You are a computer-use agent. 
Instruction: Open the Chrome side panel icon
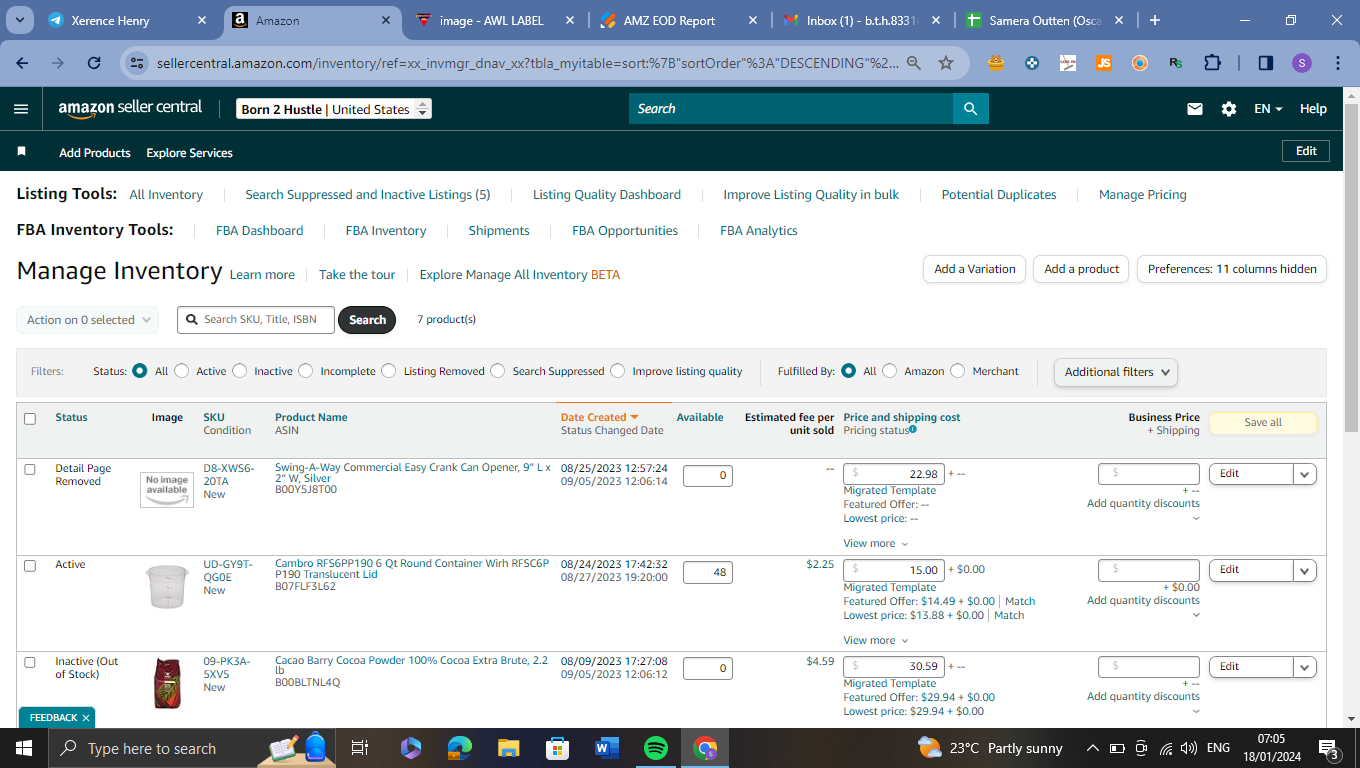1266,63
